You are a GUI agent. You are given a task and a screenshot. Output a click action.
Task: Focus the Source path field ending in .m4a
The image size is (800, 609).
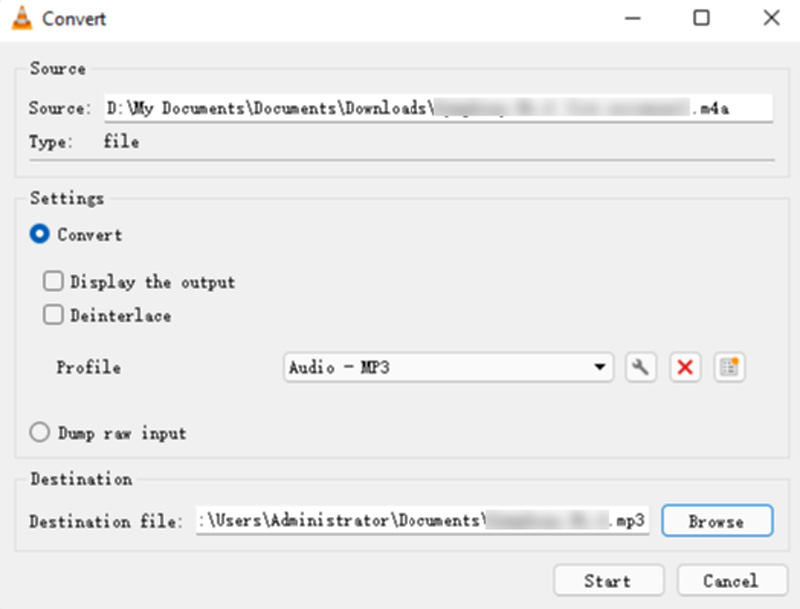pyautogui.click(x=438, y=108)
